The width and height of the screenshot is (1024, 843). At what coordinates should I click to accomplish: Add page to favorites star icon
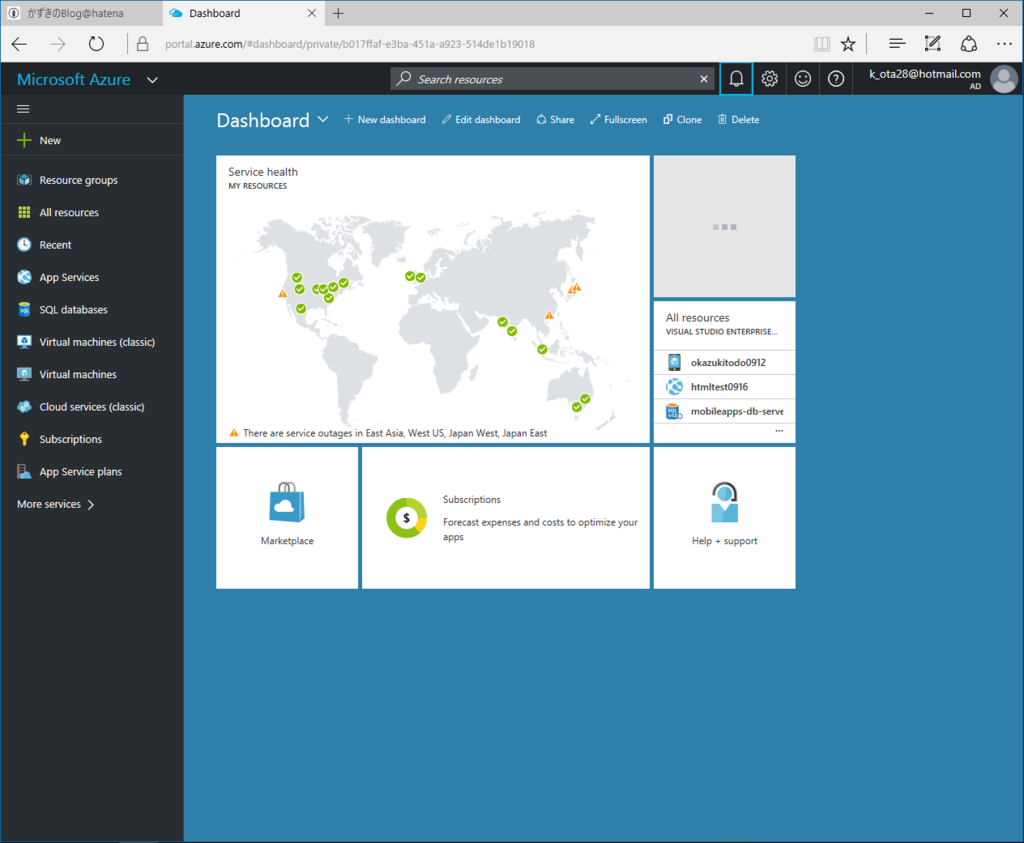pyautogui.click(x=848, y=44)
